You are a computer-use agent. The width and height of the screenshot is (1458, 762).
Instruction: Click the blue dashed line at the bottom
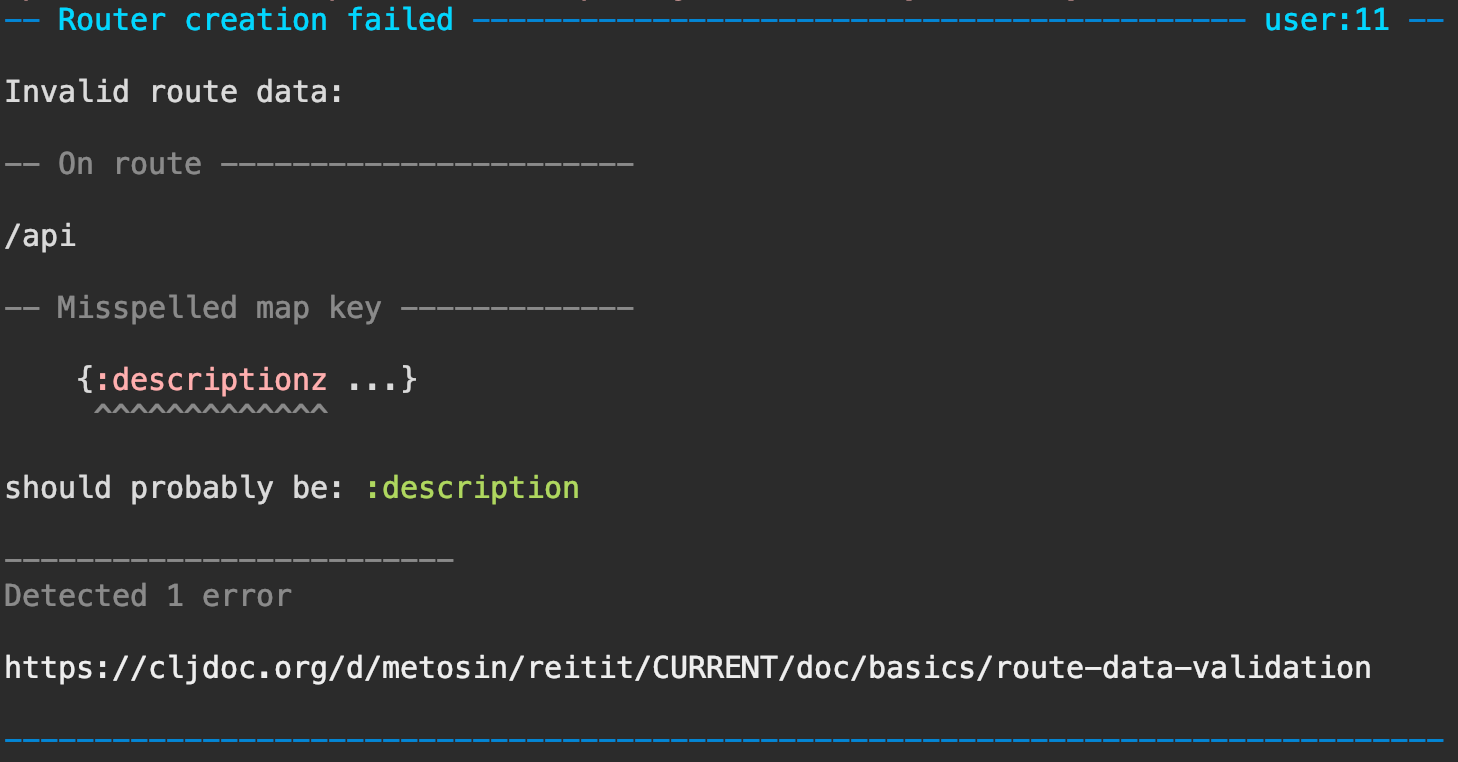tap(724, 740)
